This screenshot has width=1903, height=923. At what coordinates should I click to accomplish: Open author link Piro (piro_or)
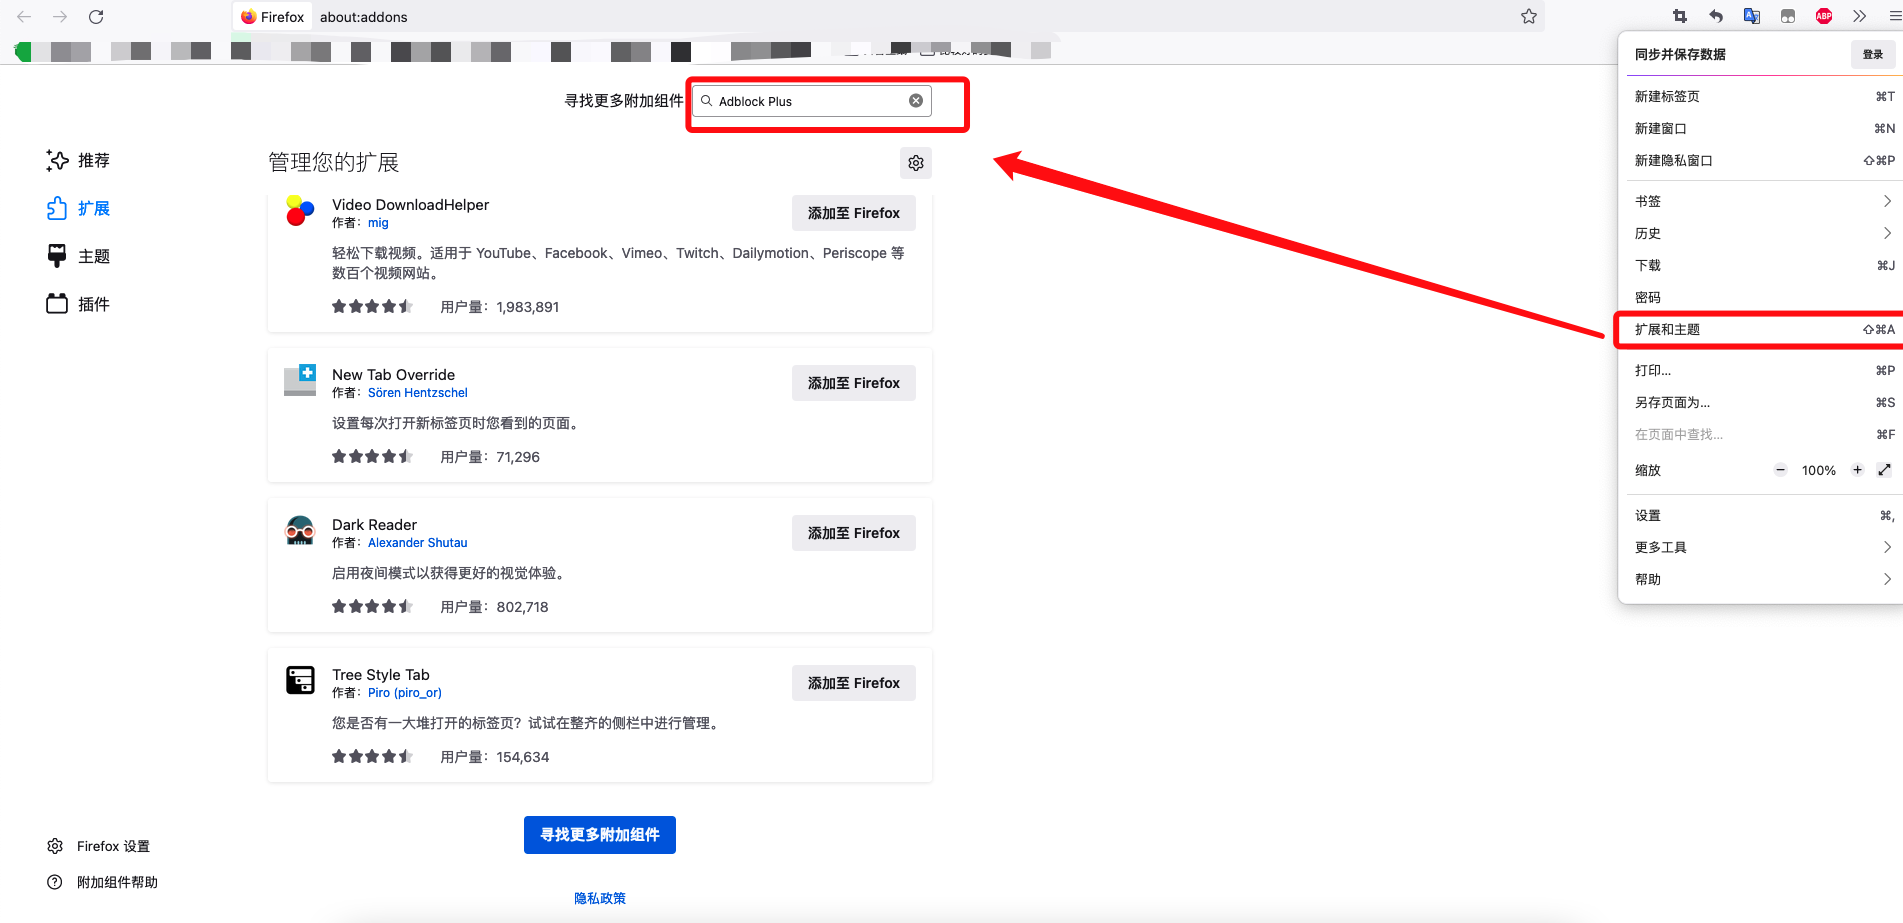point(405,693)
